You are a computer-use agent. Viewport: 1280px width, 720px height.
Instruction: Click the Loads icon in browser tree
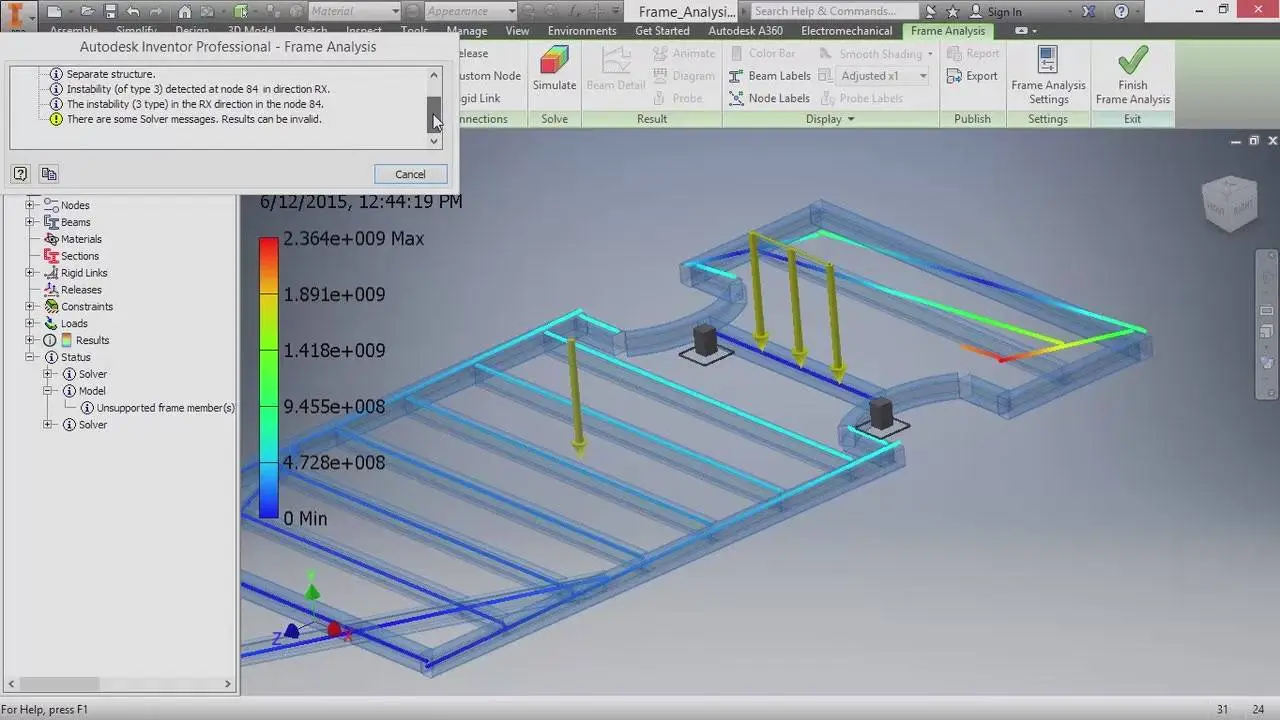click(52, 323)
